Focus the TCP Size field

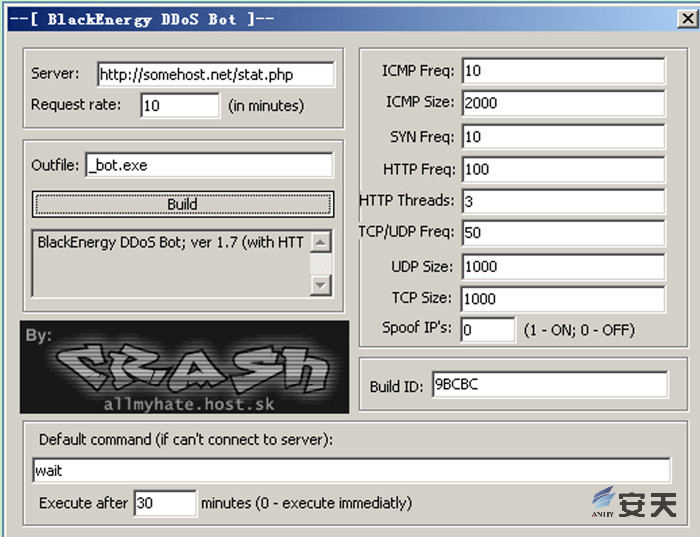coord(562,299)
